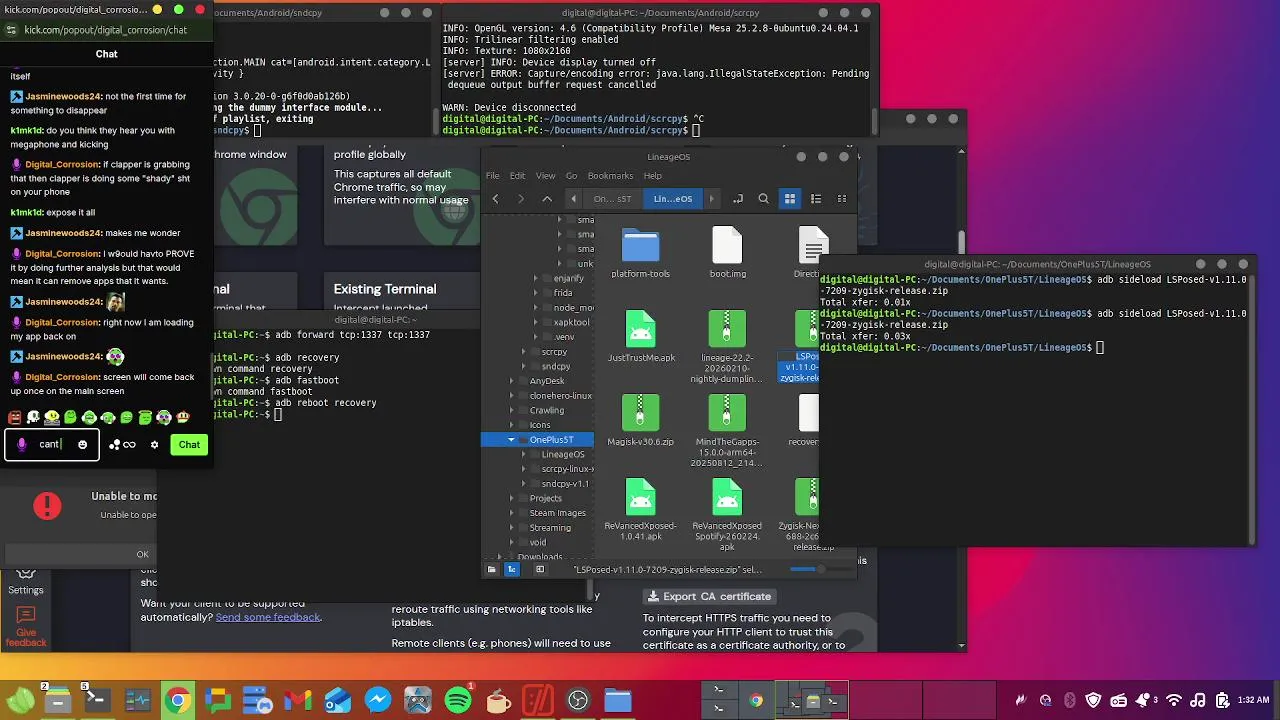This screenshot has width=1280, height=720.
Task: Open Gmail from the taskbar
Action: tap(297, 701)
